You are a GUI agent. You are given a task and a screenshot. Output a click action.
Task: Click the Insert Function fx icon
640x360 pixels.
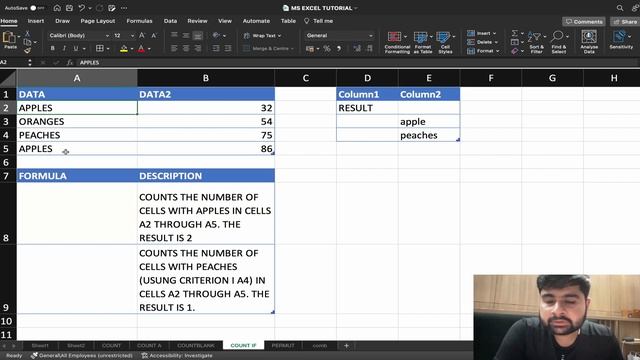(70, 62)
